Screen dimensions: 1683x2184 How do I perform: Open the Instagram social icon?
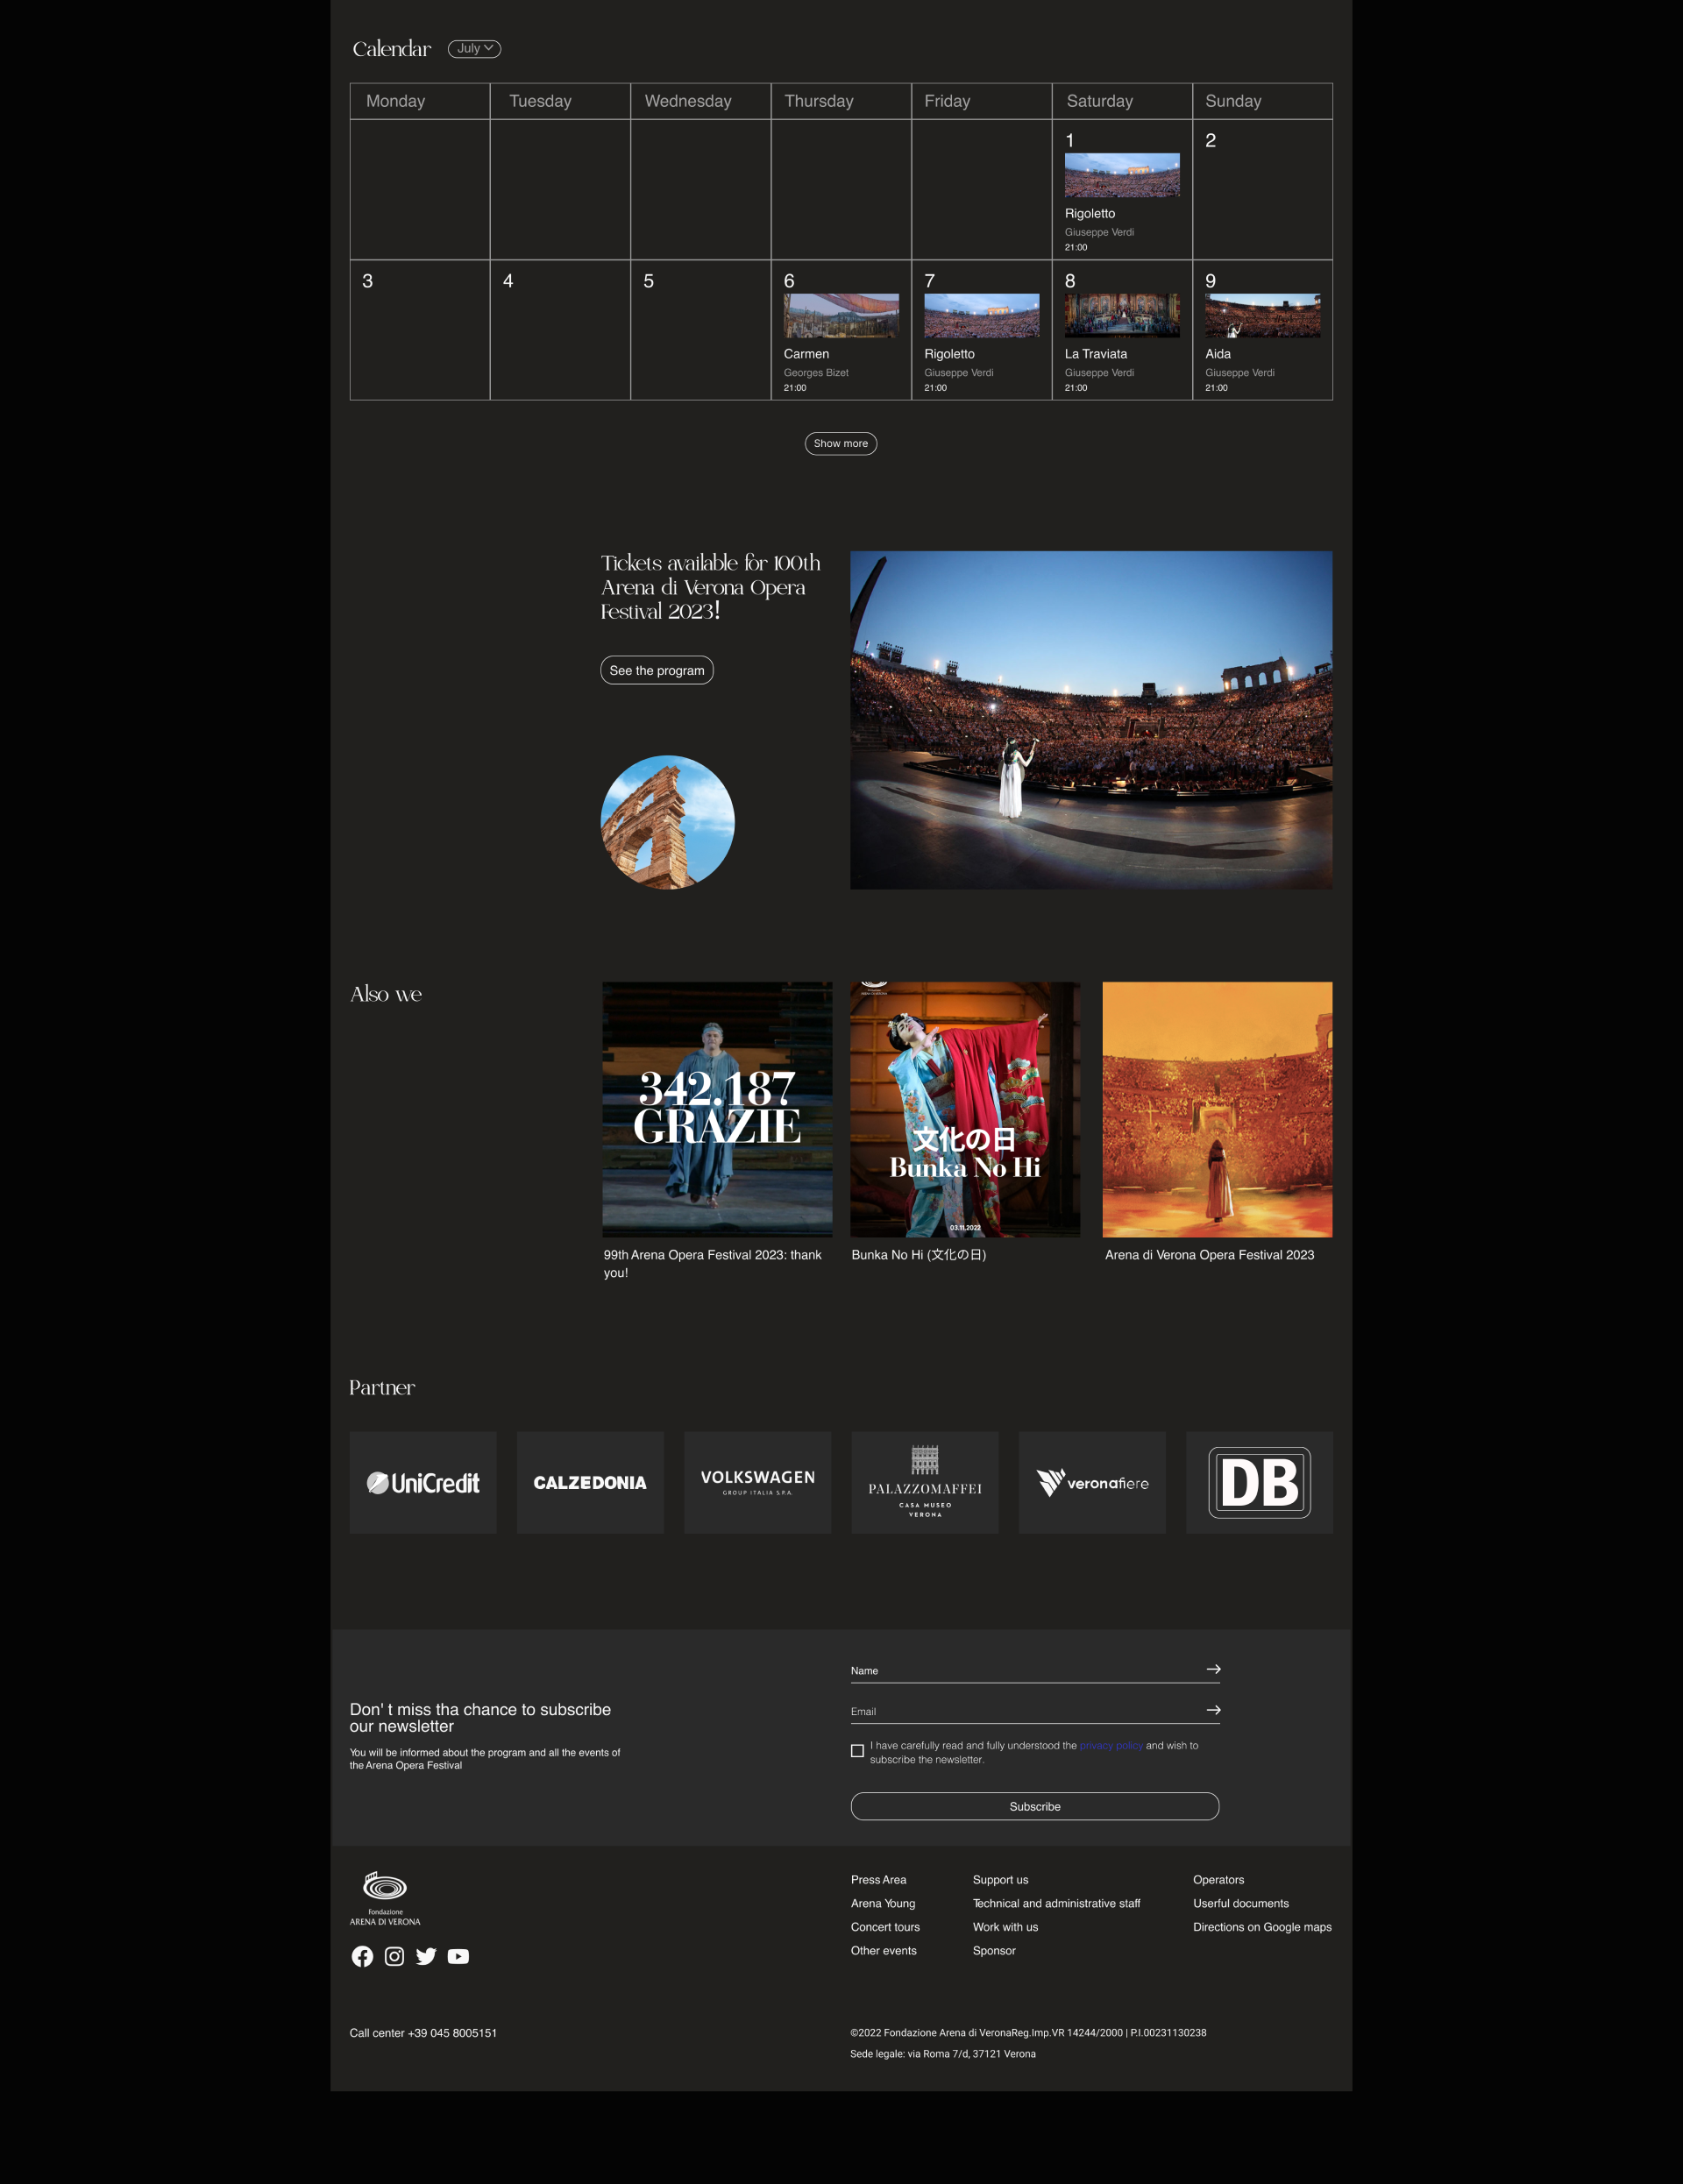(394, 1956)
